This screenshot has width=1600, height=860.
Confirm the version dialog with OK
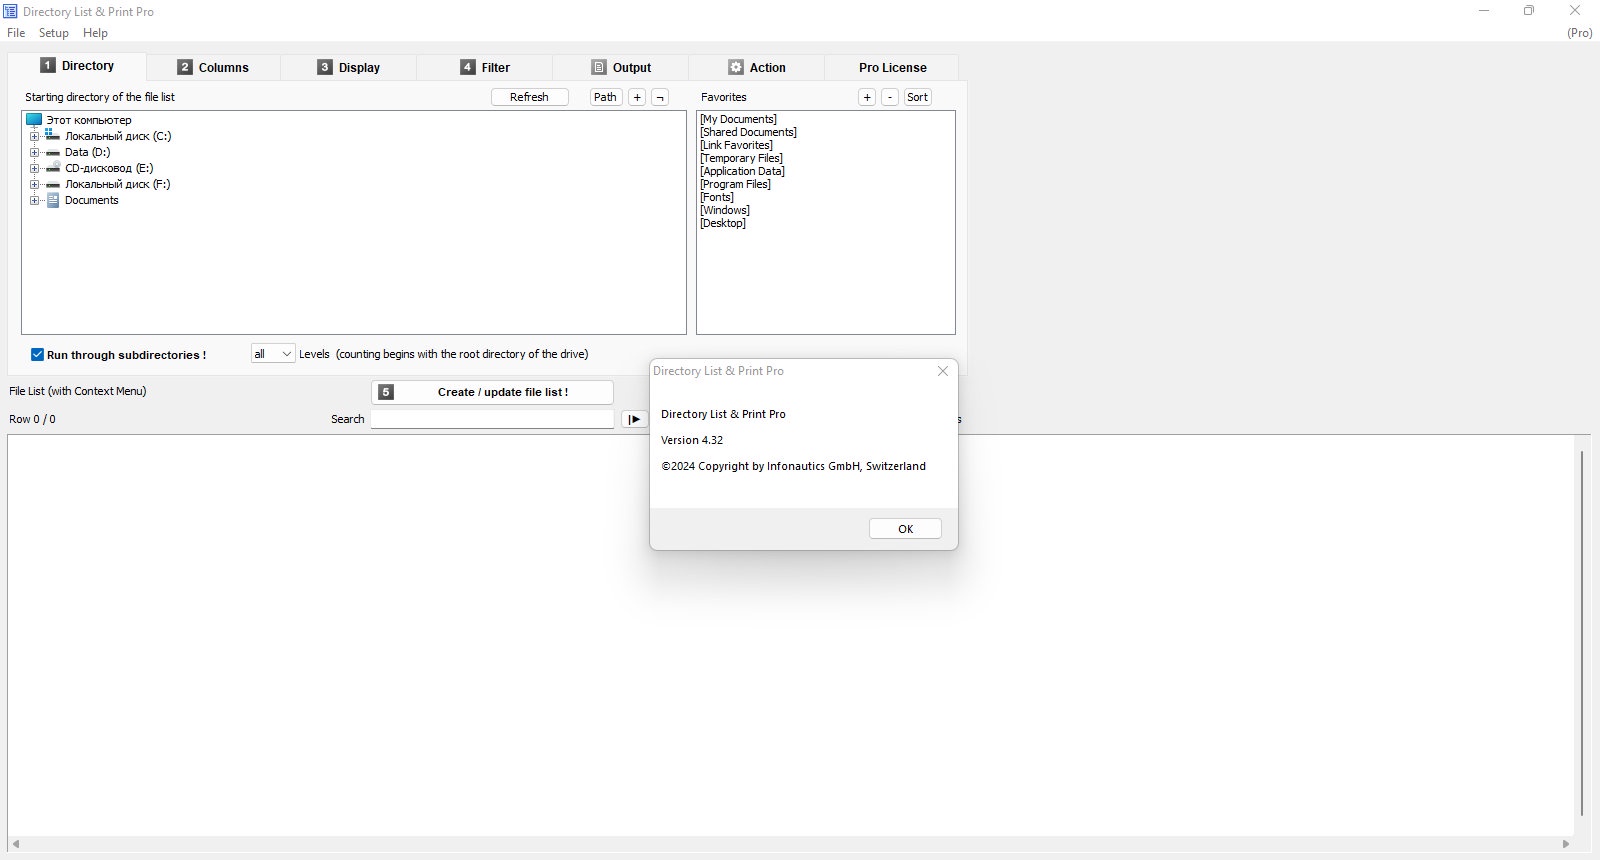[905, 529]
